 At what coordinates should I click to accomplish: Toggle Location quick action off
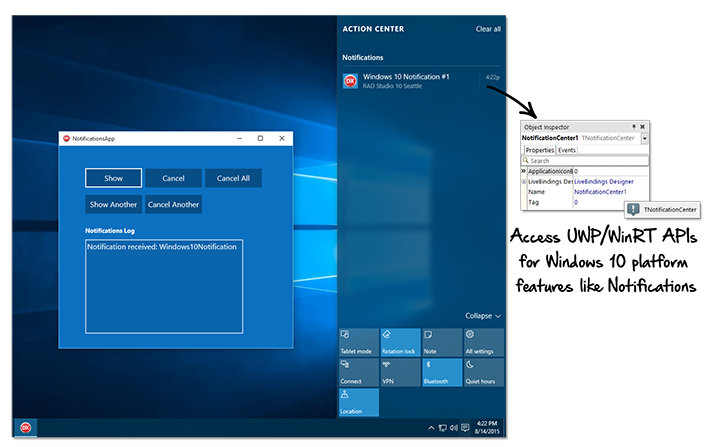coord(359,402)
